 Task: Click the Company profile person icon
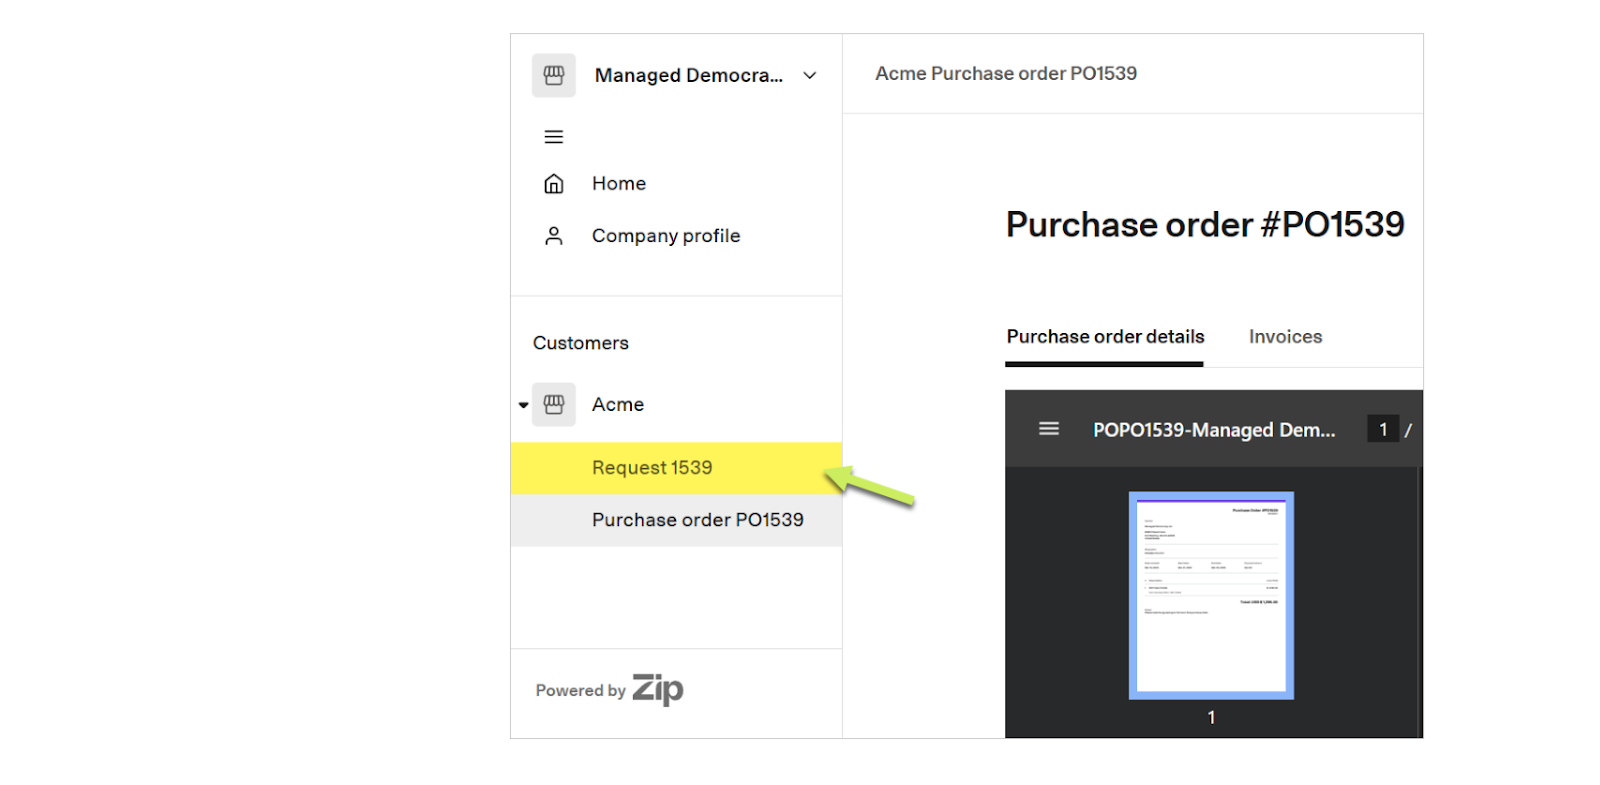click(x=554, y=236)
